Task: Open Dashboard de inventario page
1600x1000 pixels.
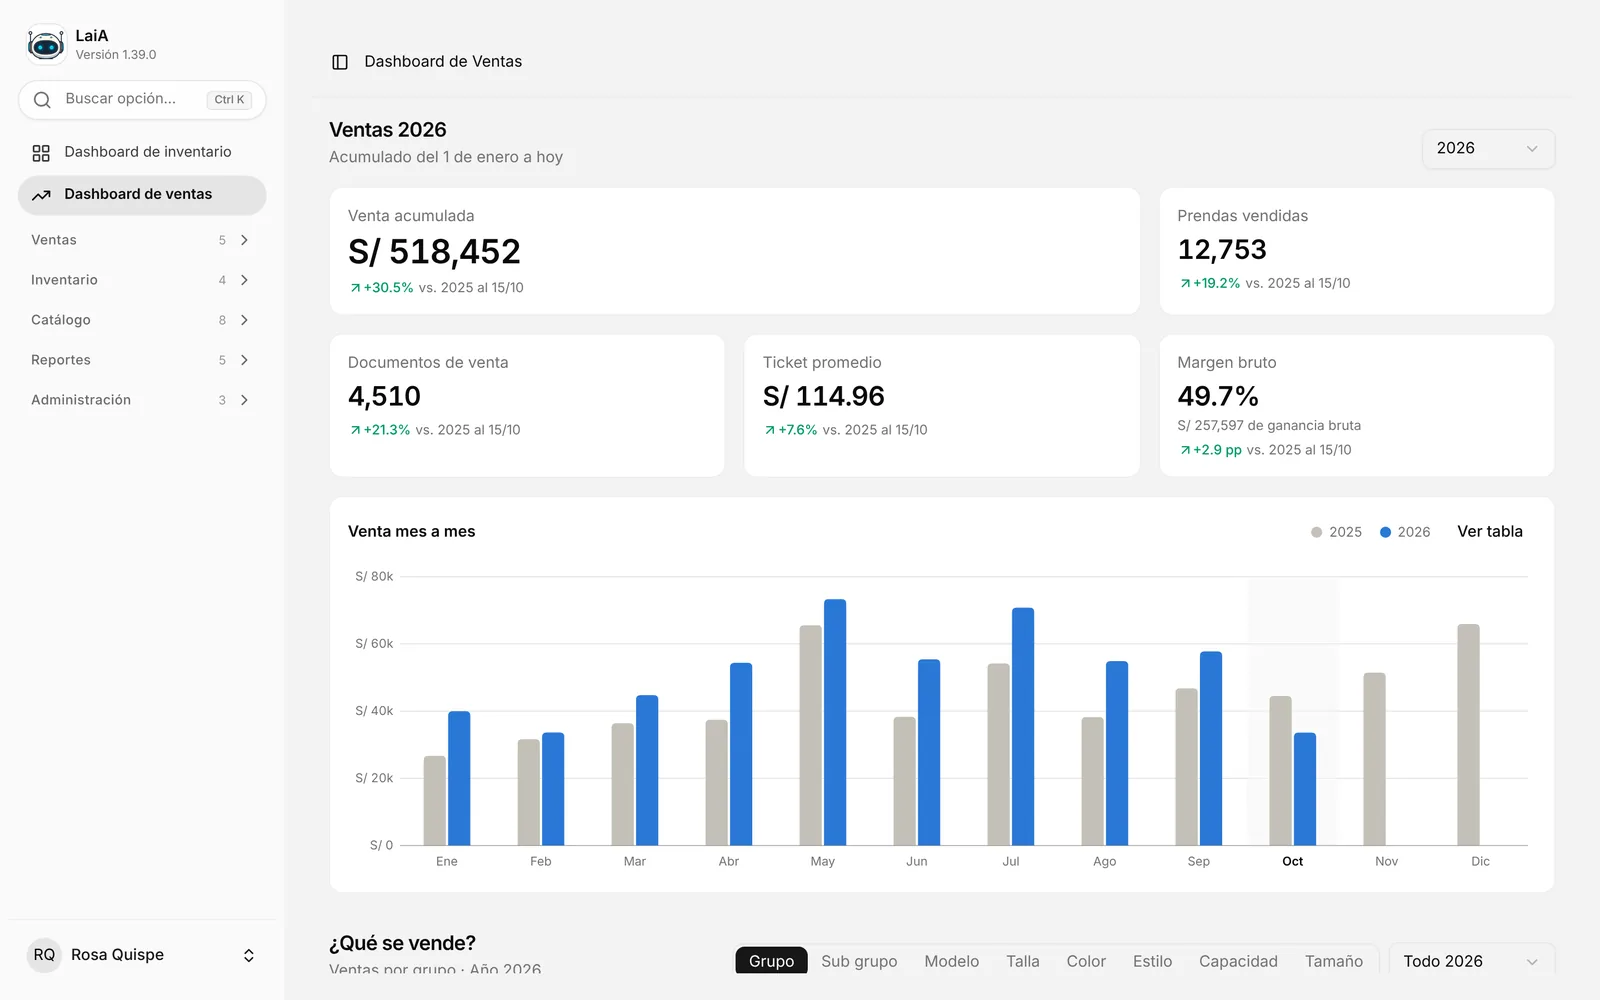Action: pos(142,153)
